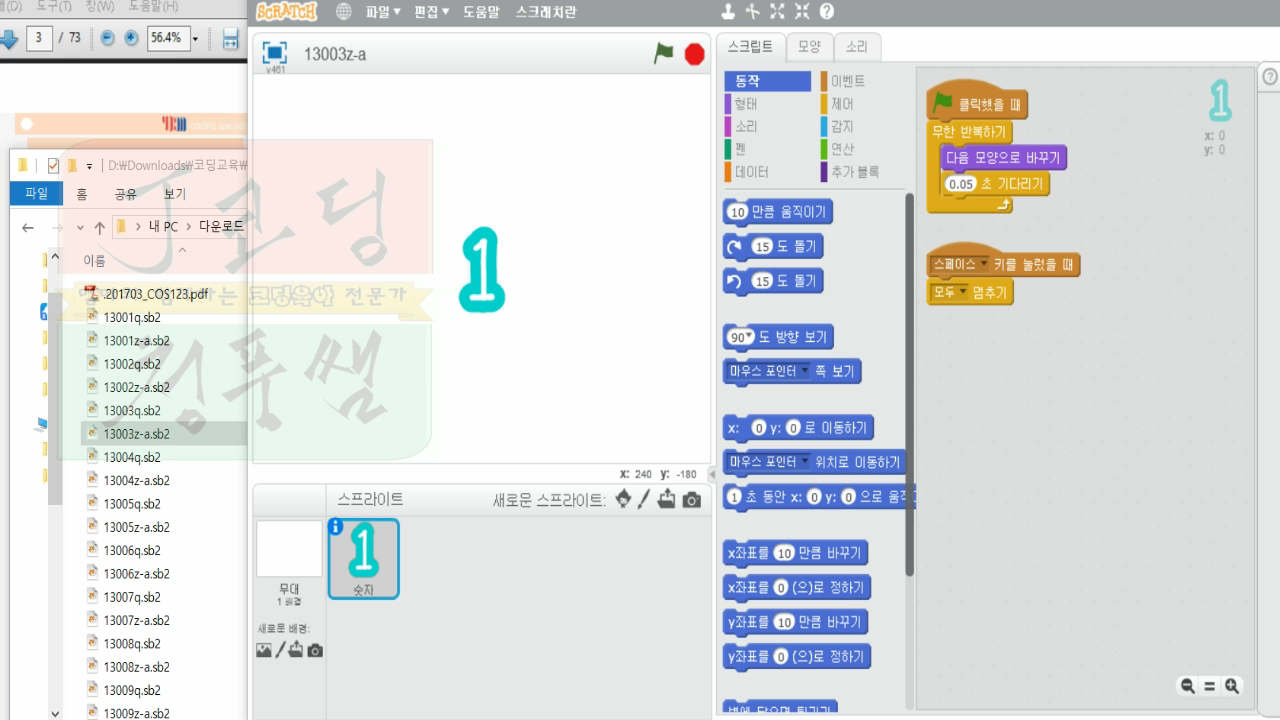
Task: Open the 편집 menu in Scratch
Action: 433,12
